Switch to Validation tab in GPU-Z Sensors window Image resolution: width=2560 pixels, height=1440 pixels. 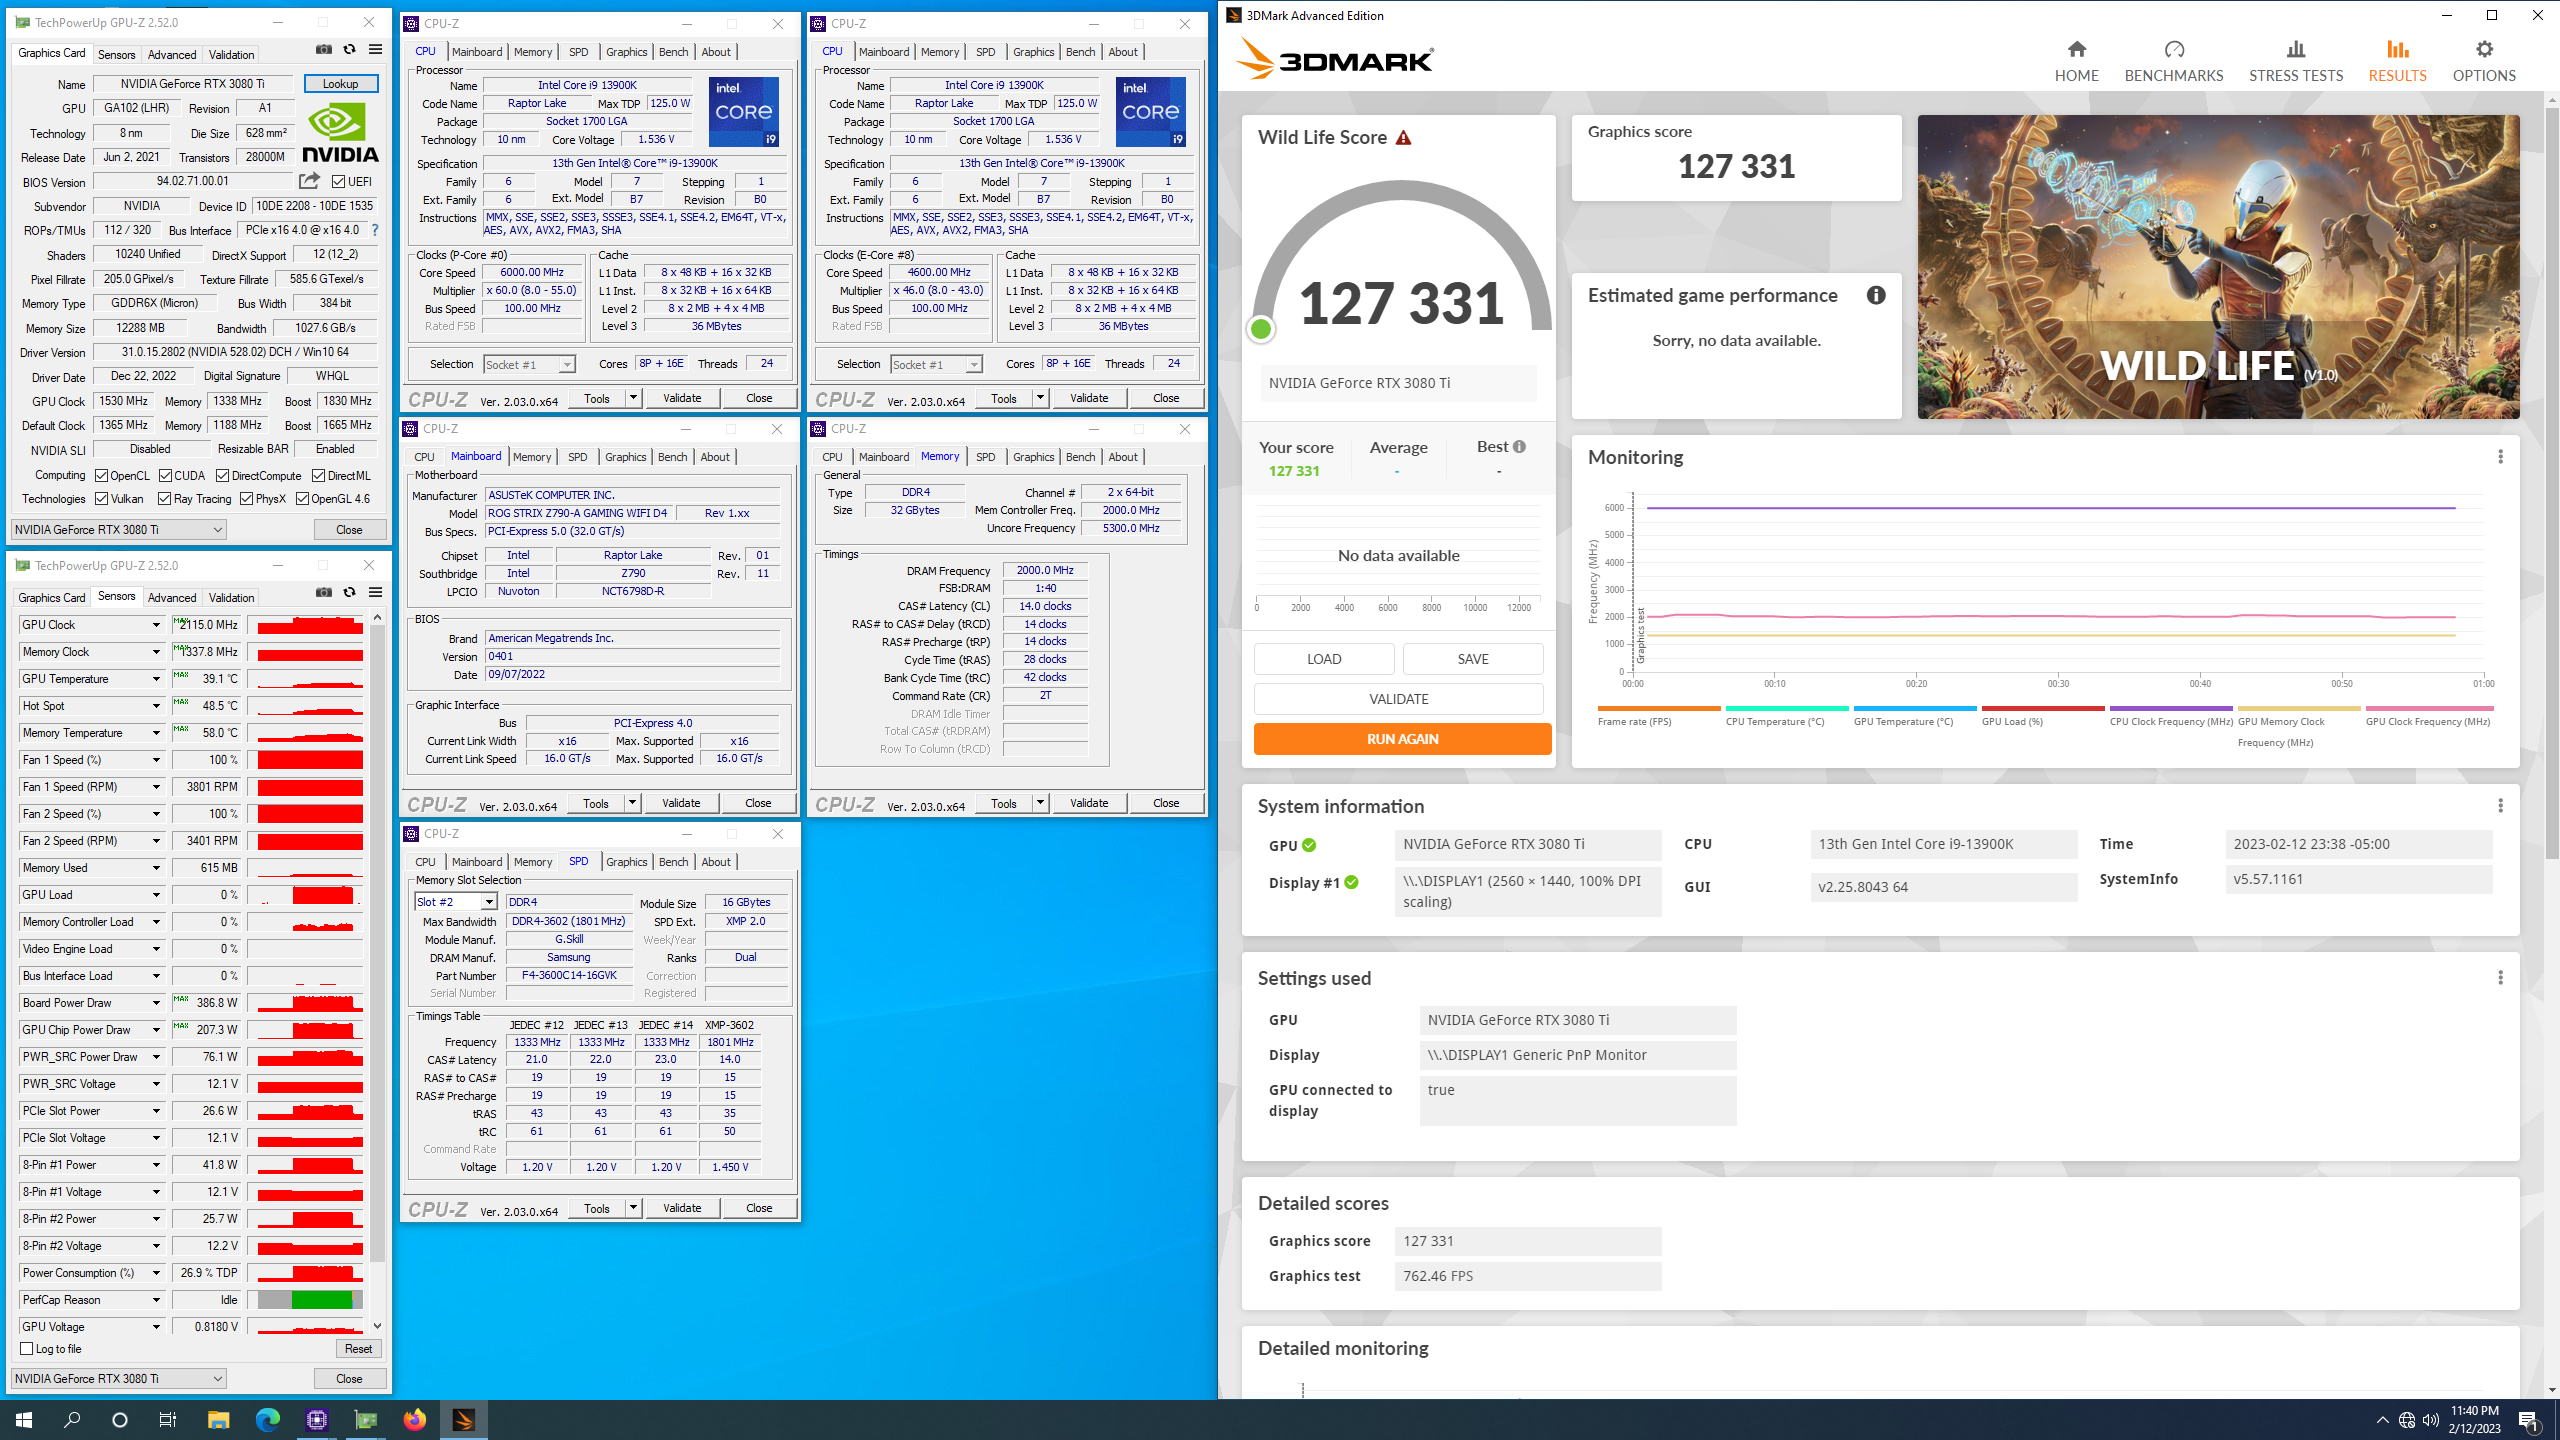[x=231, y=598]
